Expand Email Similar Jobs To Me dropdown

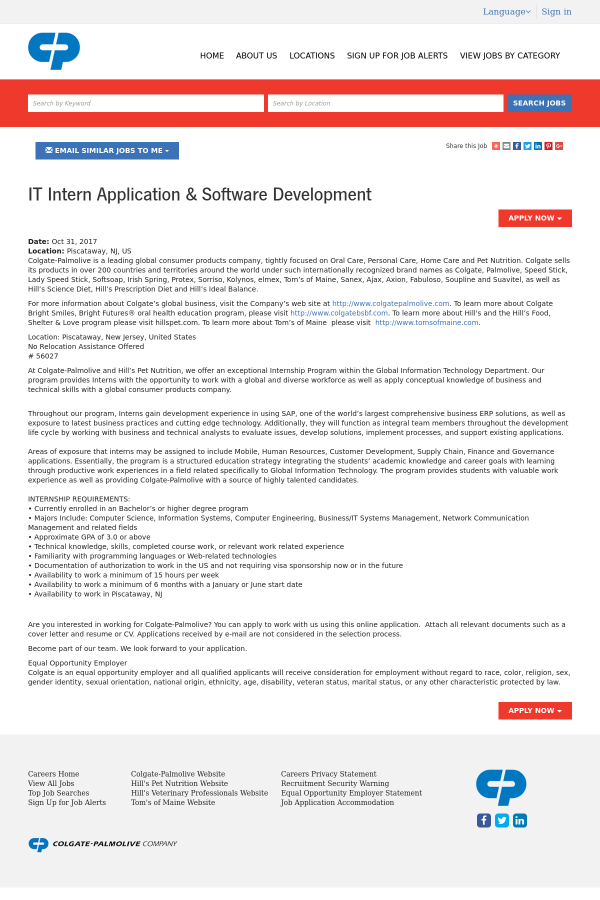pyautogui.click(x=107, y=150)
